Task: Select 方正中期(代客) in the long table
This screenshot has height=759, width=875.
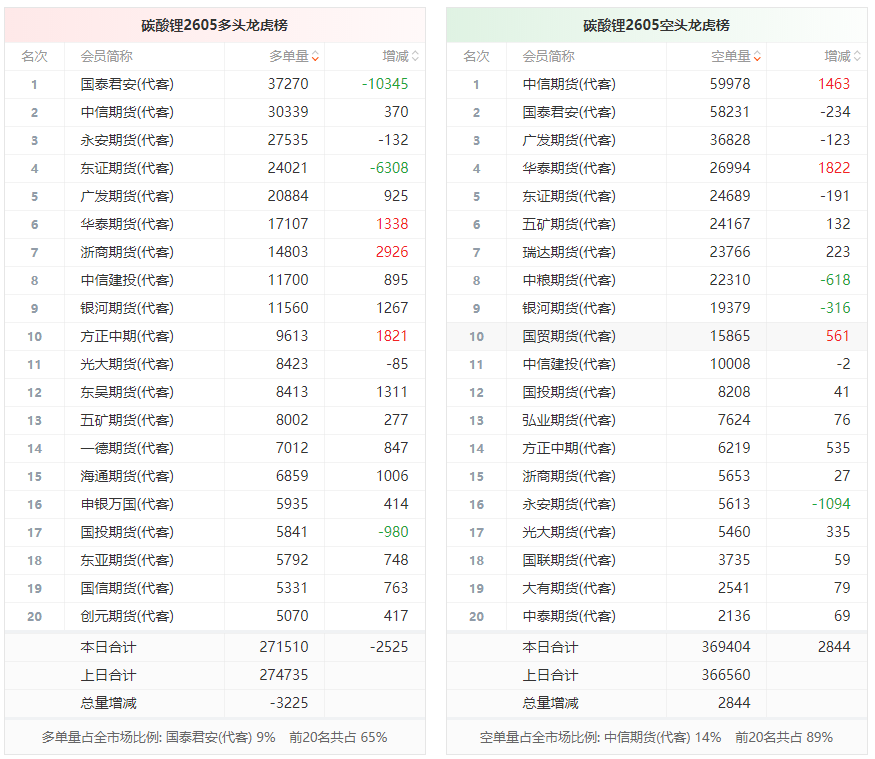Action: (127, 336)
